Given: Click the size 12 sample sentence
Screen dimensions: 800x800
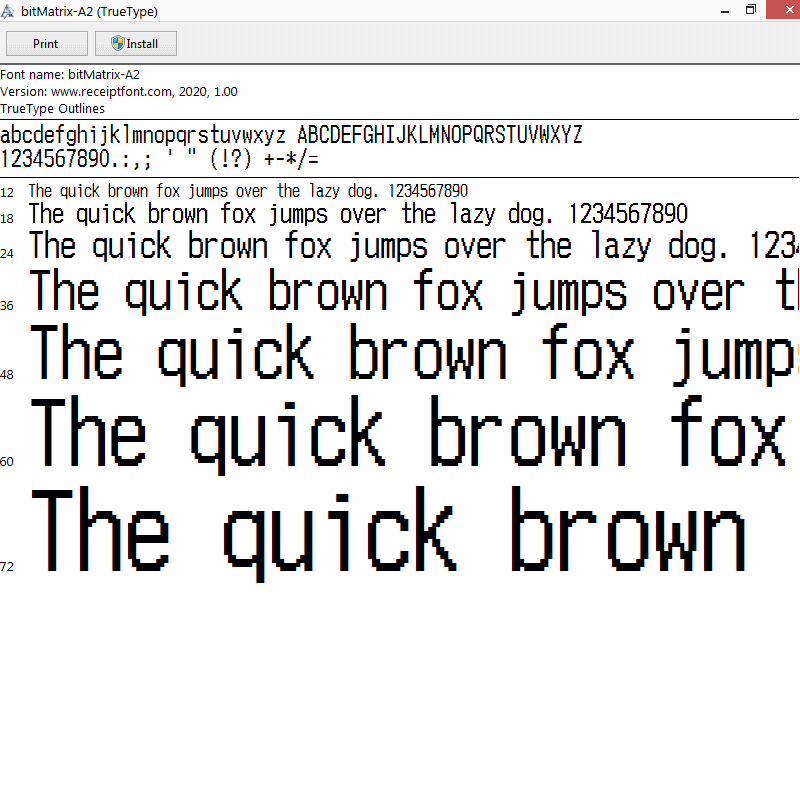Looking at the screenshot, I should coord(248,191).
